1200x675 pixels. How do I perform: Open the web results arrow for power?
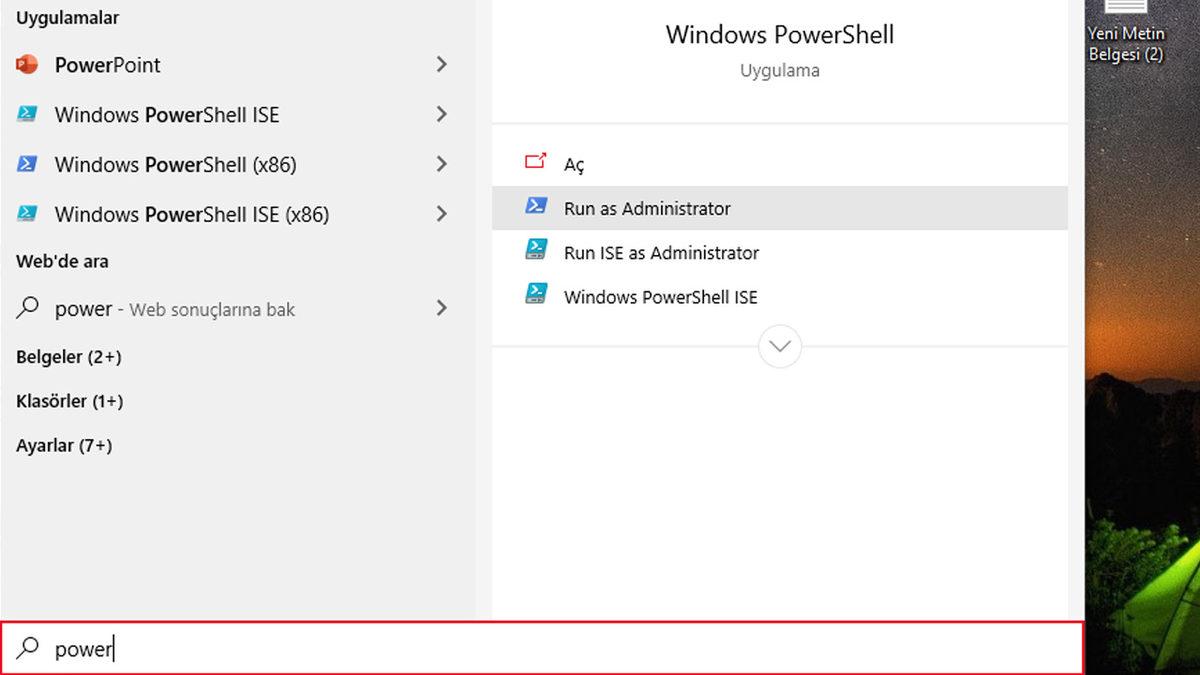pyautogui.click(x=441, y=309)
